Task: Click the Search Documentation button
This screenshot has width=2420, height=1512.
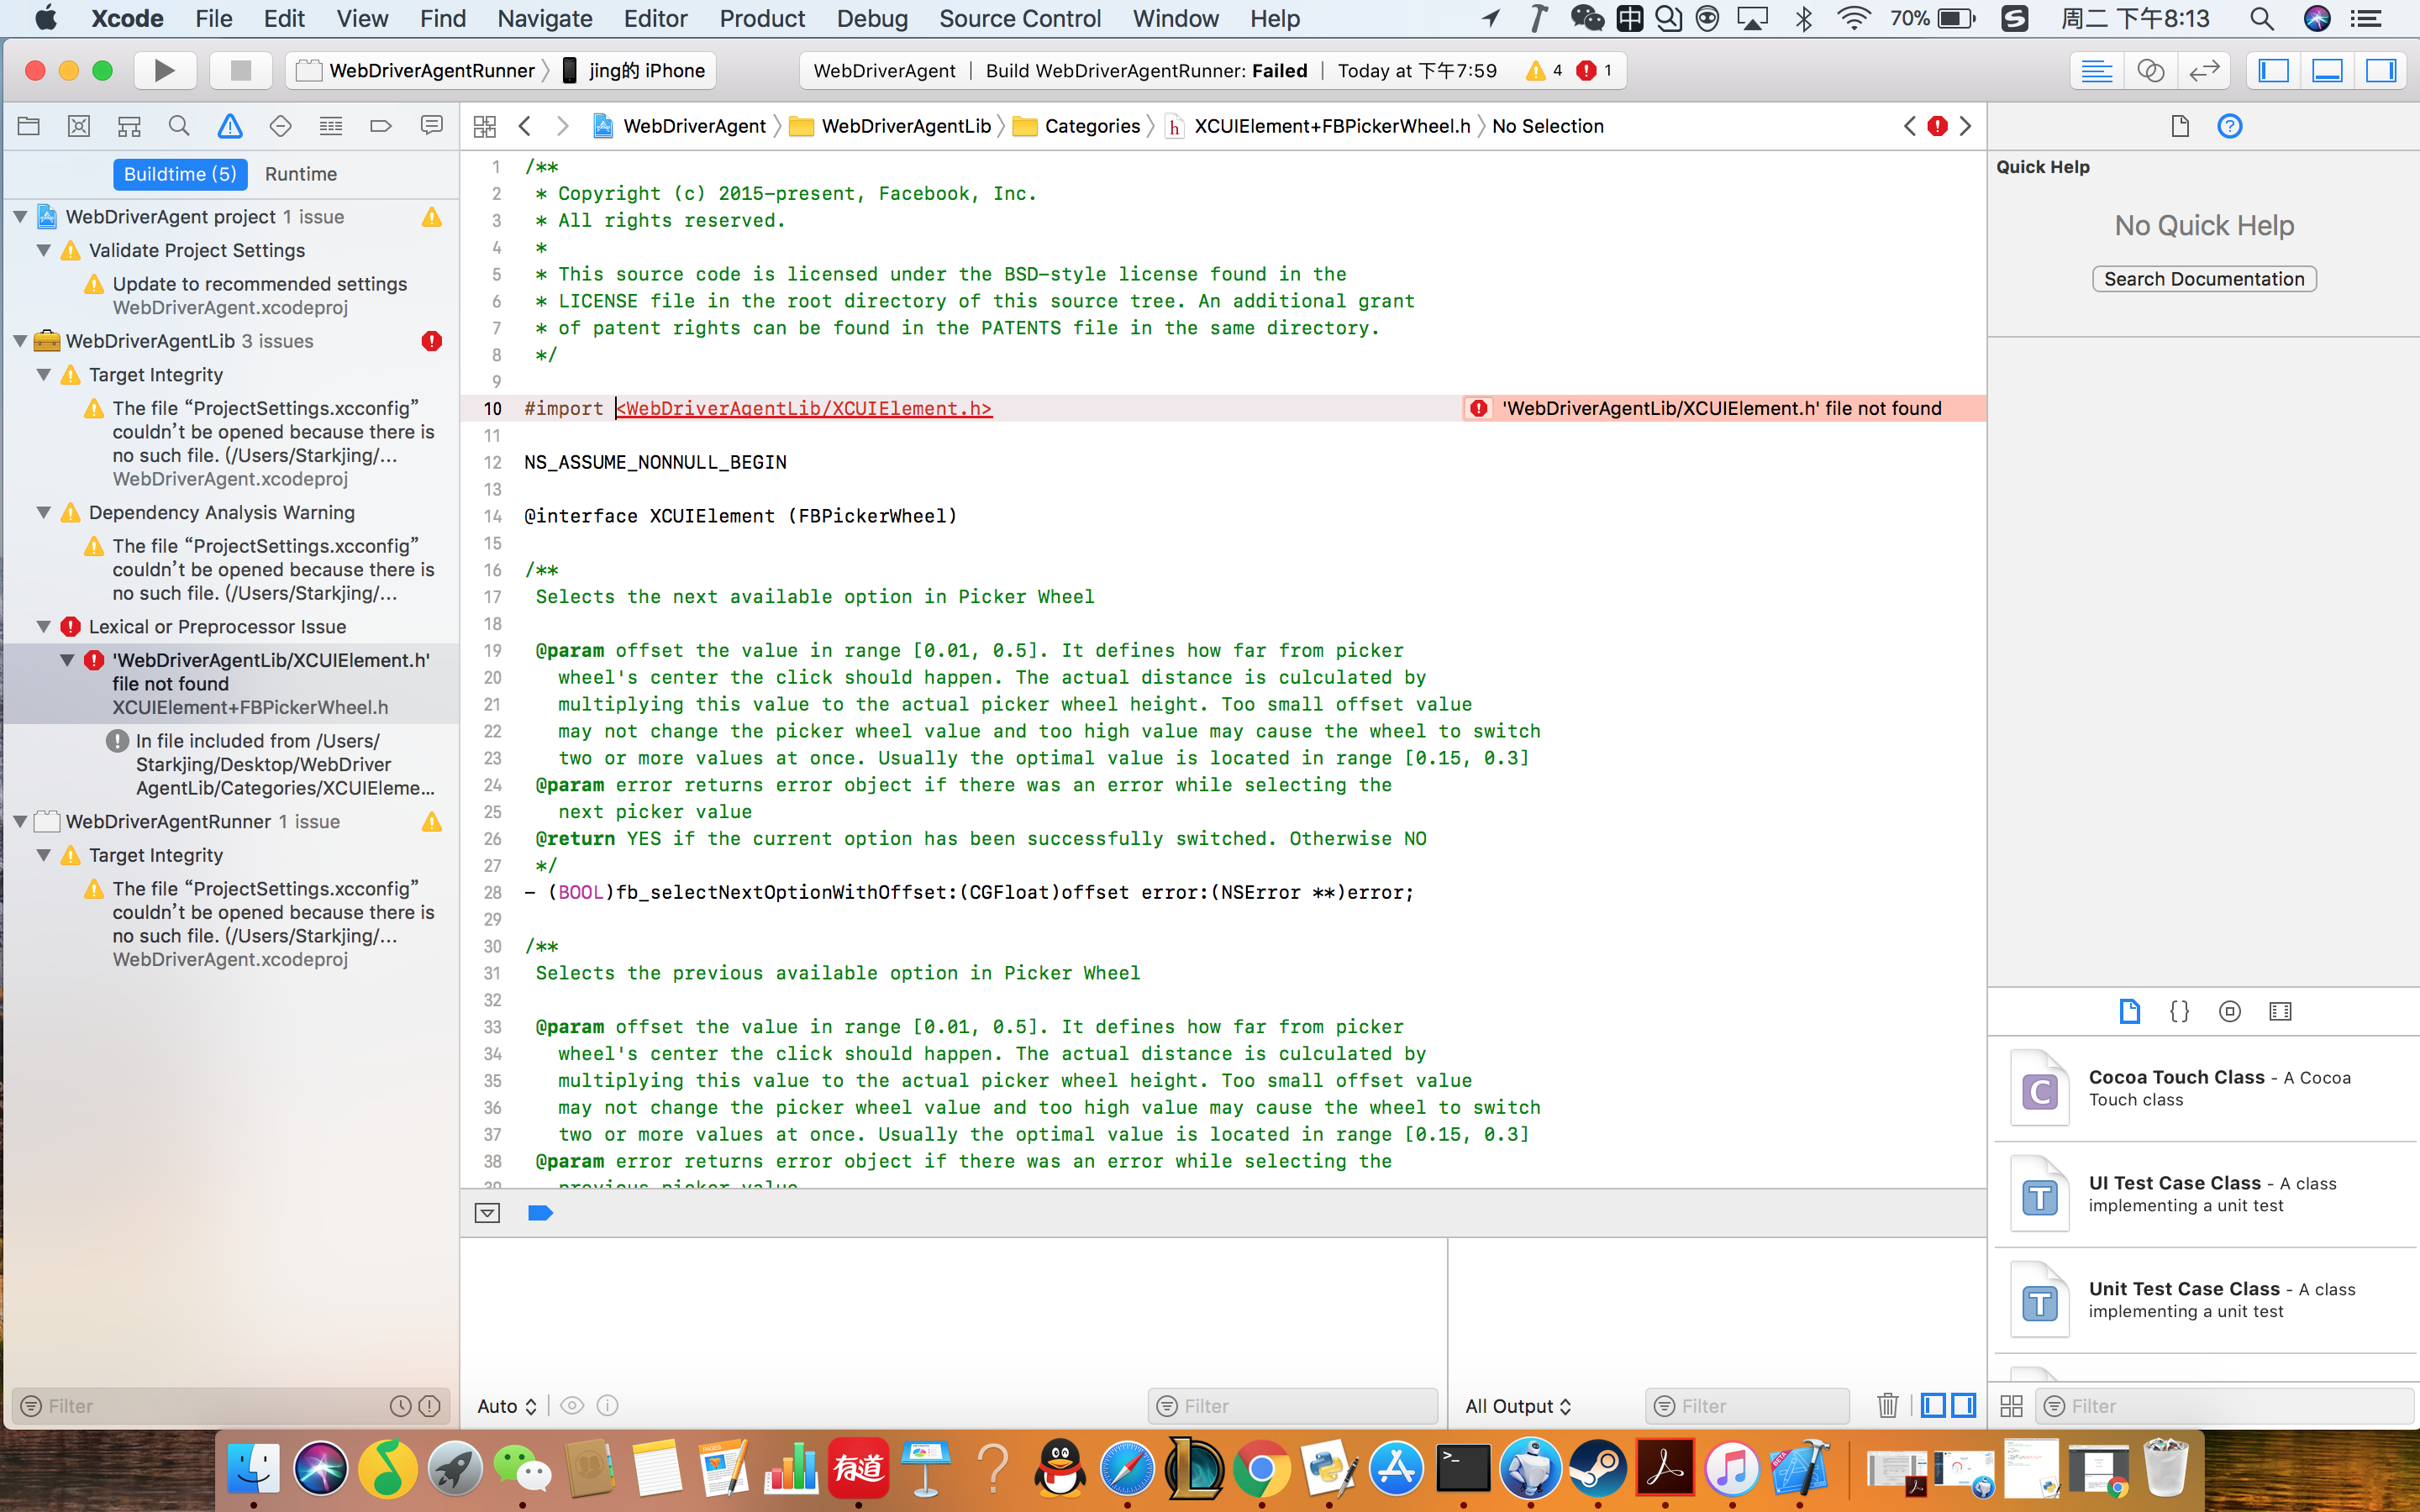Action: click(x=2203, y=278)
